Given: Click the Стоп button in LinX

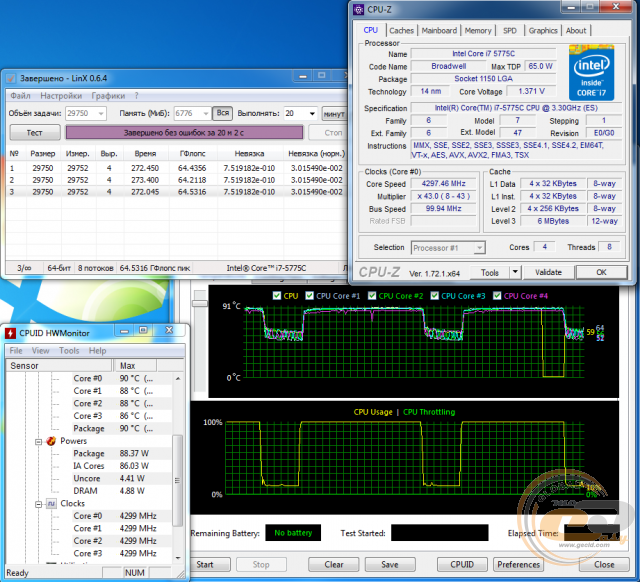Looking at the screenshot, I should (328, 133).
